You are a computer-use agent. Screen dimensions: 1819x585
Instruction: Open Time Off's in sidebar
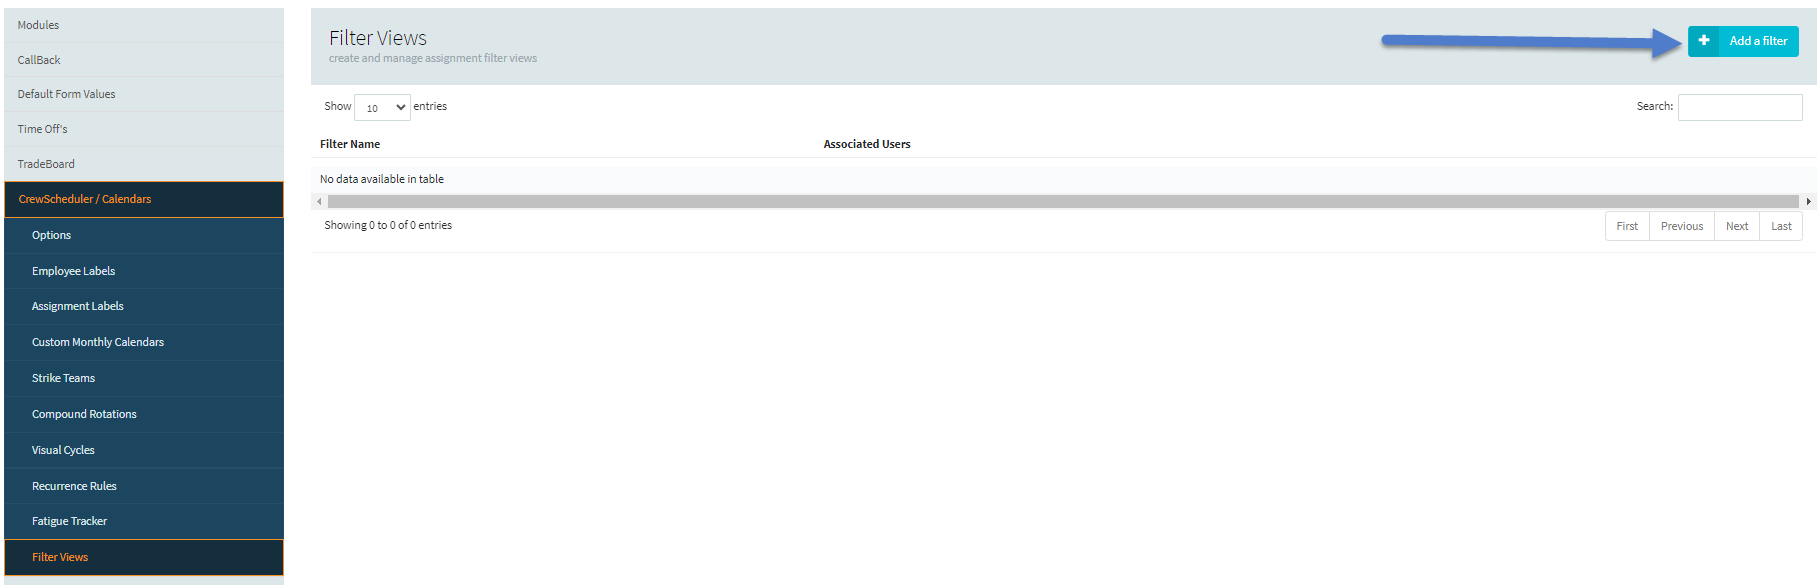click(x=144, y=129)
